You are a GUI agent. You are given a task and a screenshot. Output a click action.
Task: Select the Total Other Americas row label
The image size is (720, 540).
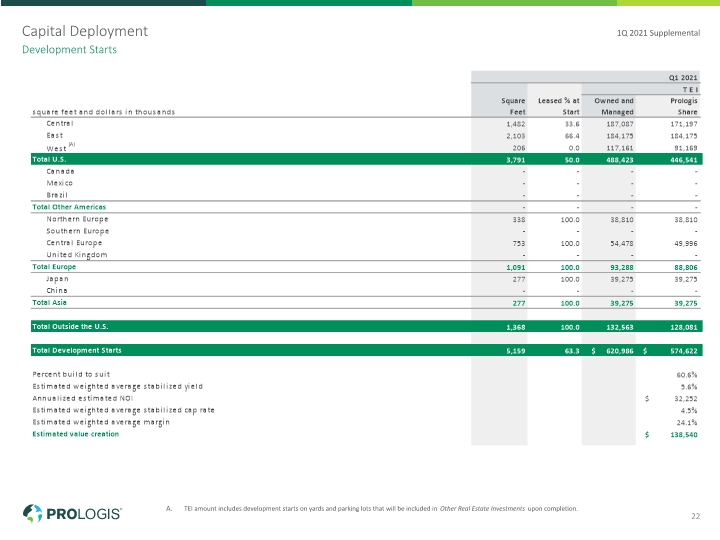(69, 207)
